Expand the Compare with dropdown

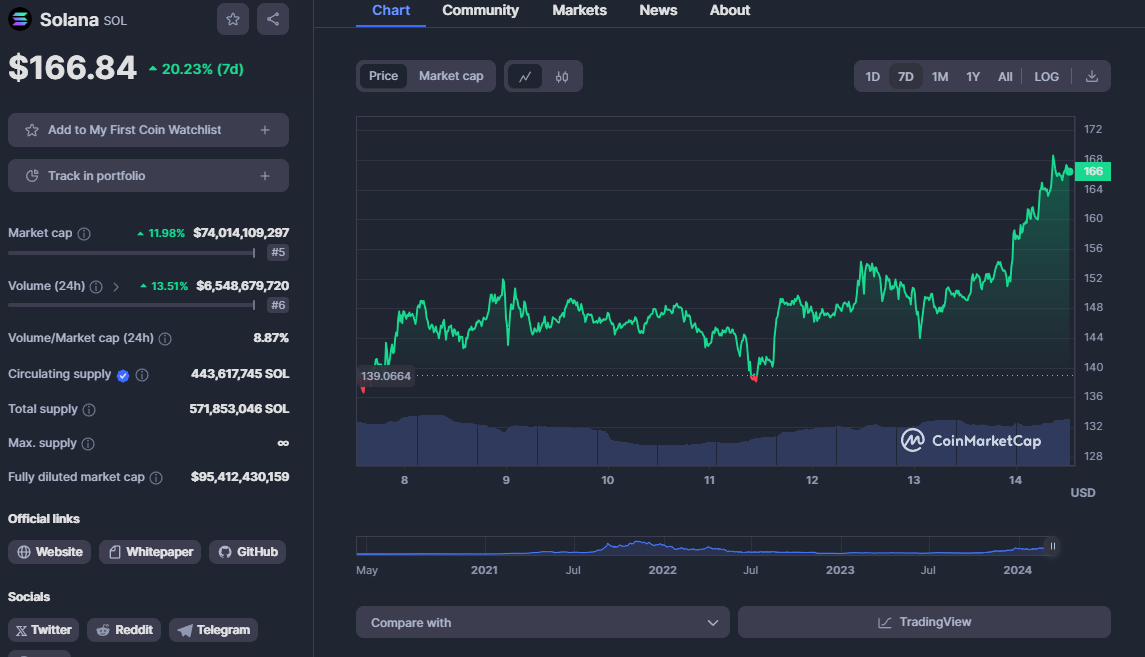(x=543, y=622)
